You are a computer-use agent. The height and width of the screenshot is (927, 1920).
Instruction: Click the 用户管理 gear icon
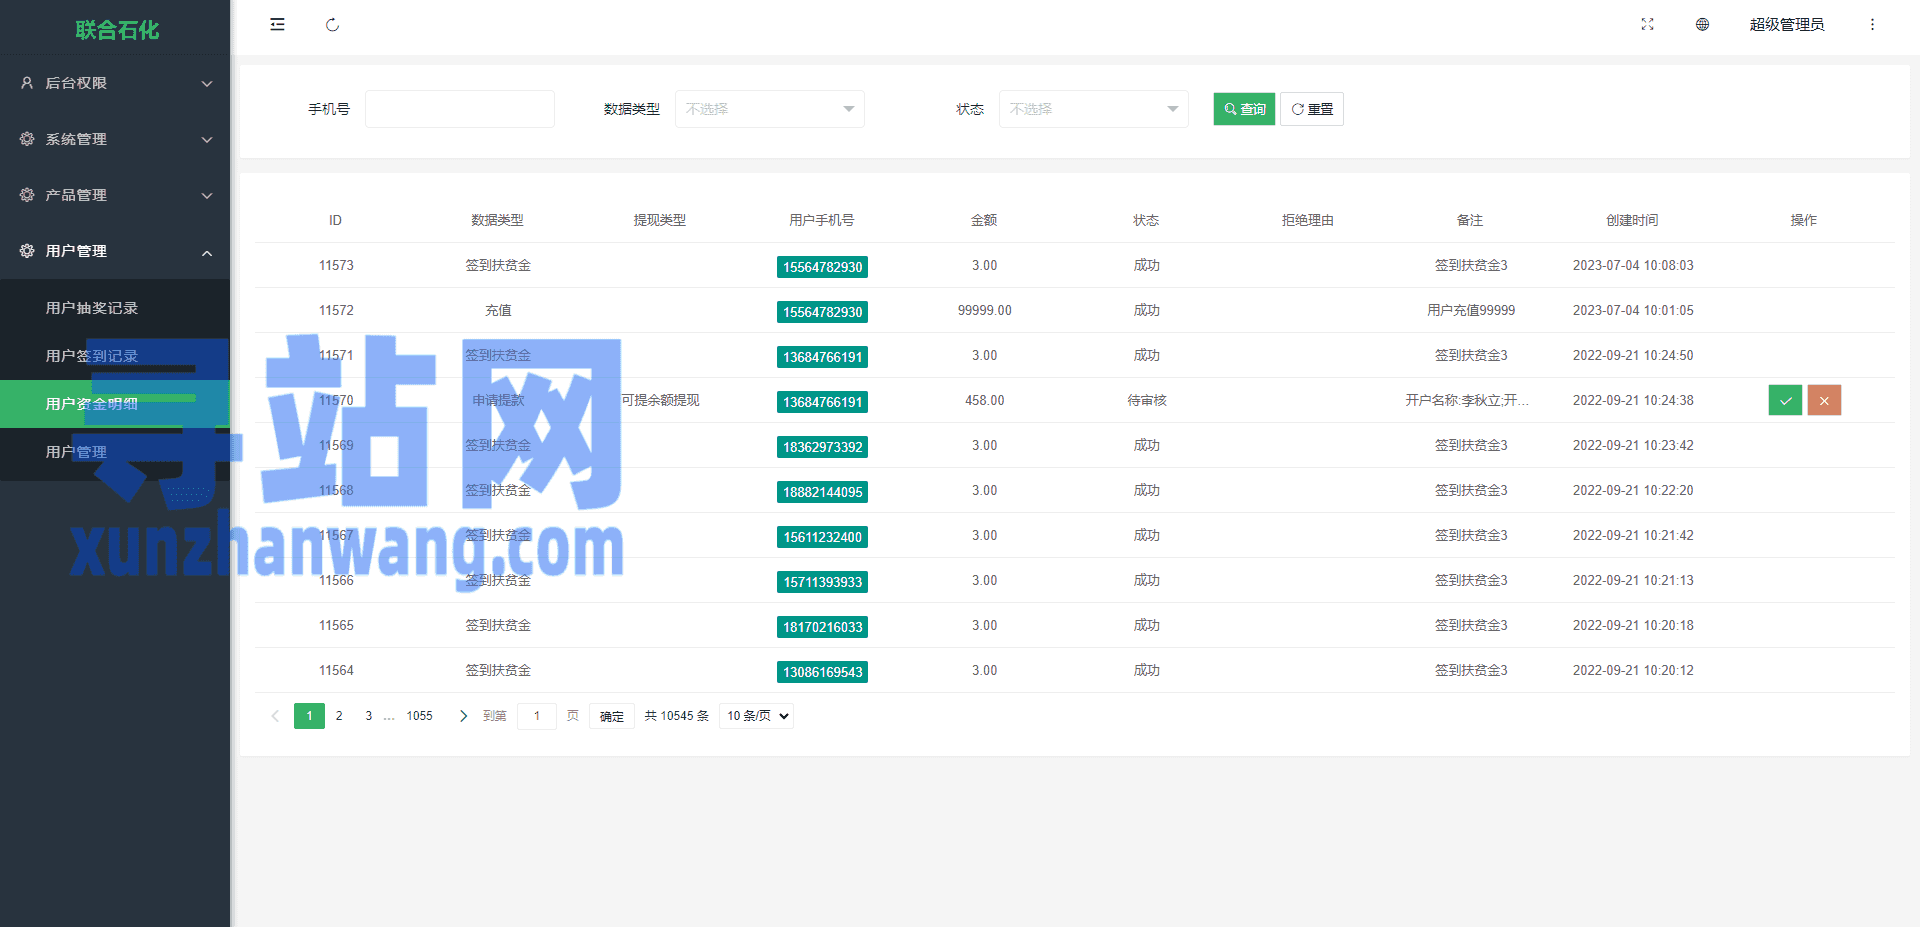click(x=27, y=251)
